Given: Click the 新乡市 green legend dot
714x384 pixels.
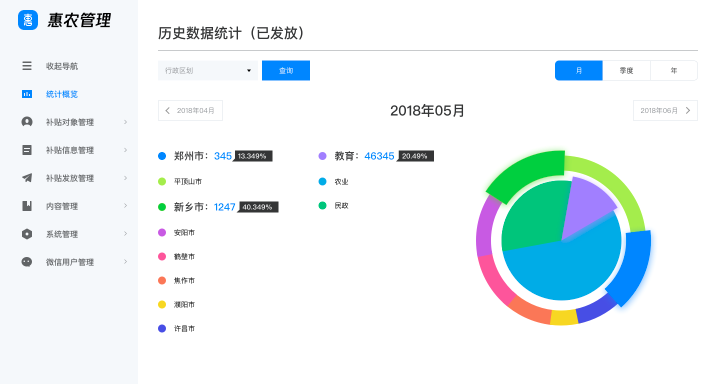Looking at the screenshot, I should (x=162, y=207).
